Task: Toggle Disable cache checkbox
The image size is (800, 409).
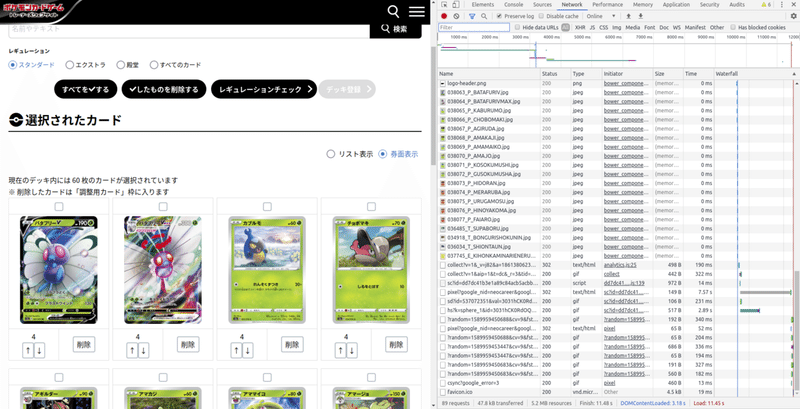Action: (542, 16)
